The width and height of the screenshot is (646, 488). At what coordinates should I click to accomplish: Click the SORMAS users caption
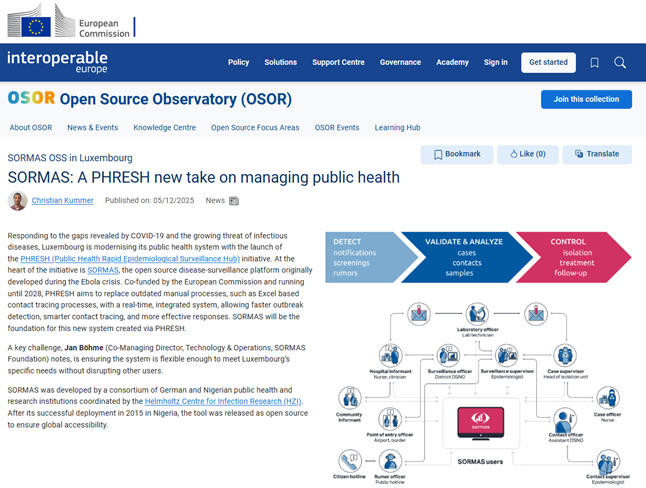tap(480, 462)
